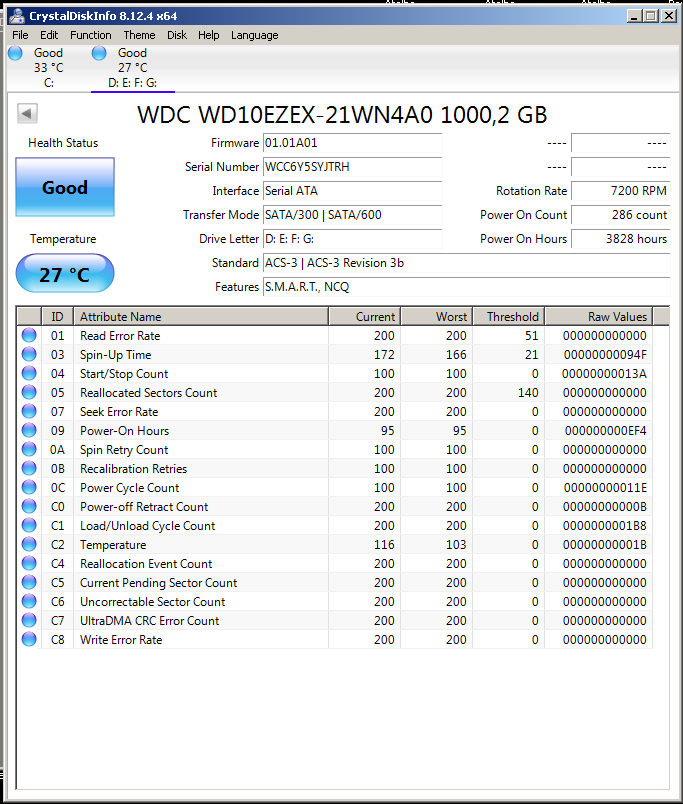The height and width of the screenshot is (804, 683).
Task: Maximize the CrystalDiskInfo window
Action: (x=651, y=16)
